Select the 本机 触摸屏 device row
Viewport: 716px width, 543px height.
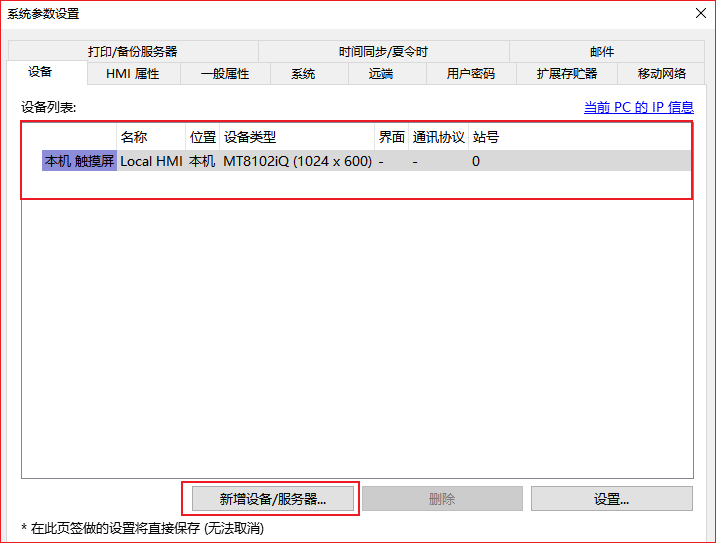pos(79,161)
